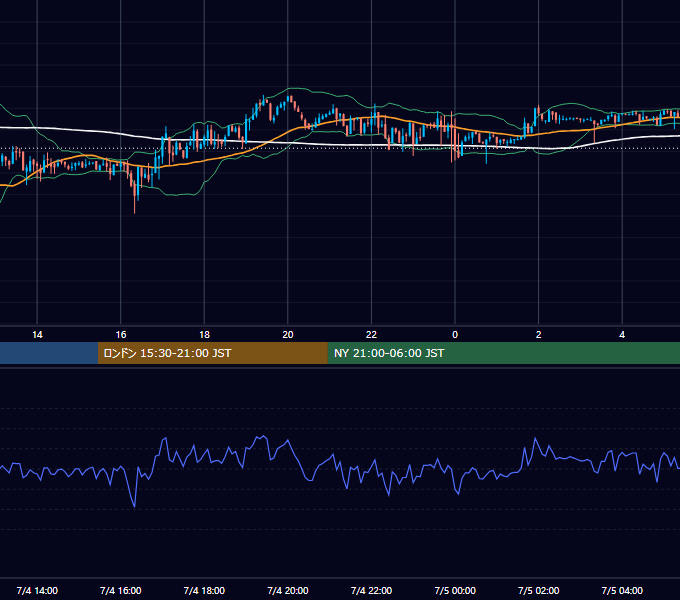Image resolution: width=680 pixels, height=600 pixels.
Task: Click the 7/4 22:00 date label
Action: pyautogui.click(x=371, y=590)
